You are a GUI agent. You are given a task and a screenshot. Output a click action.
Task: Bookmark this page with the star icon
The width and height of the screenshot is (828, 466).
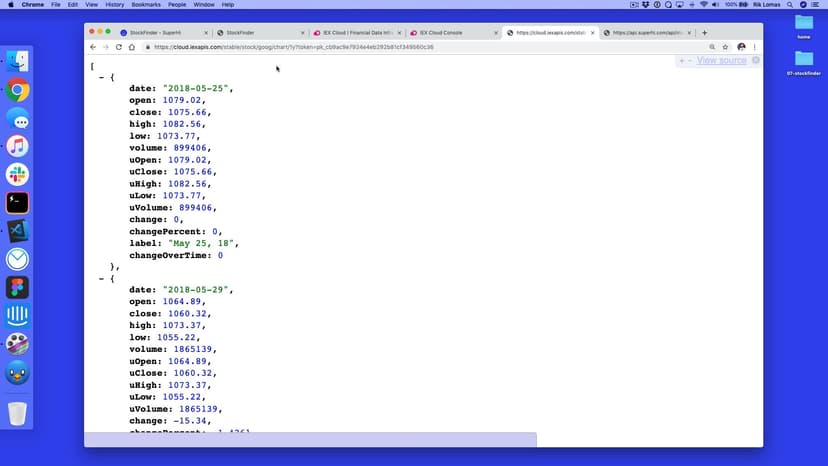pyautogui.click(x=726, y=47)
